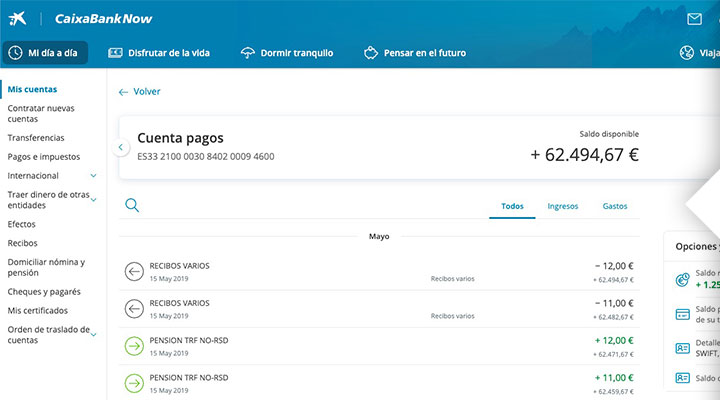Select the Ingresos tab

562,206
